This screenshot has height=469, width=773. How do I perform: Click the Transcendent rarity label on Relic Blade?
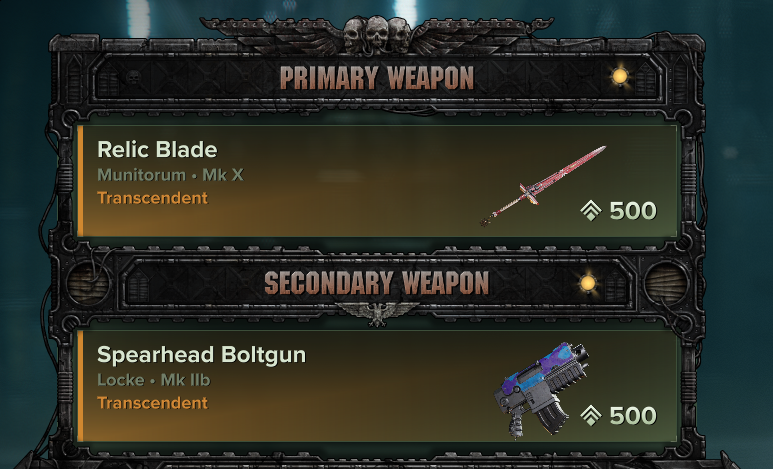pyautogui.click(x=152, y=198)
